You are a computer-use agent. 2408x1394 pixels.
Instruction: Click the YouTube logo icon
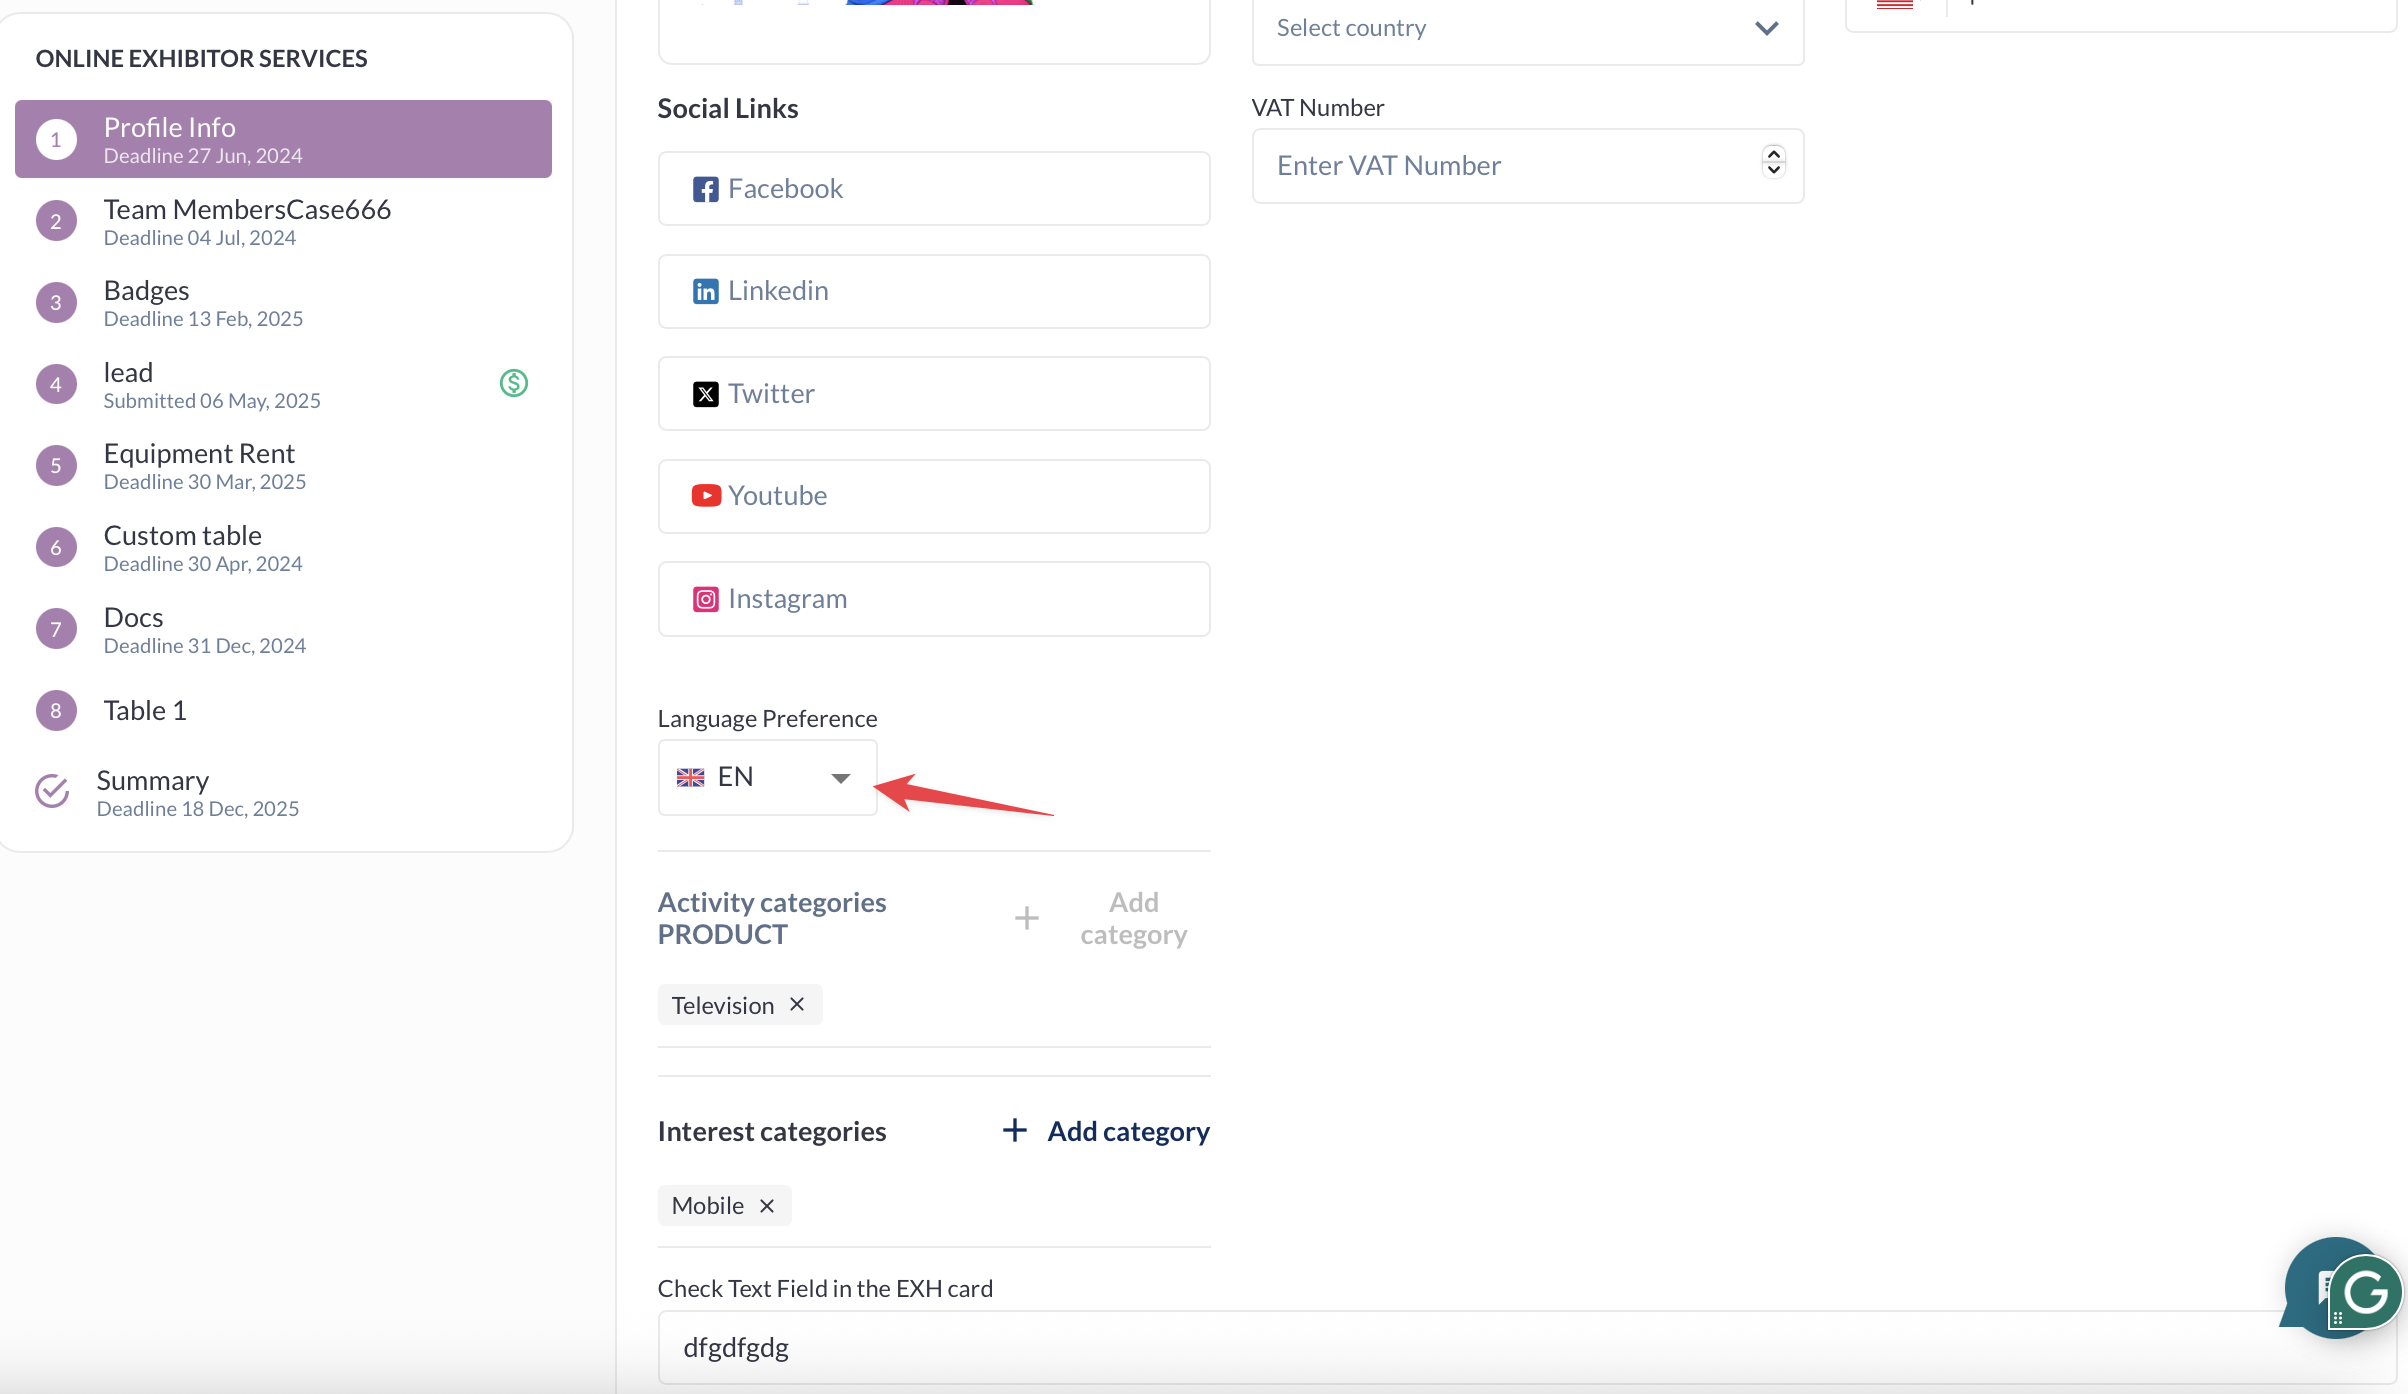(x=706, y=496)
